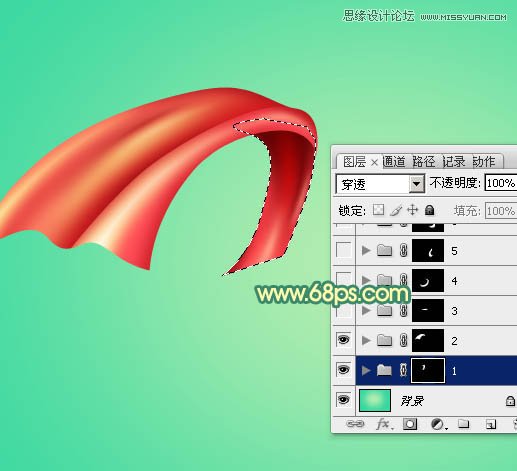This screenshot has width=517, height=471.
Task: Hide the 背景 layer with its eye icon
Action: pos(344,400)
